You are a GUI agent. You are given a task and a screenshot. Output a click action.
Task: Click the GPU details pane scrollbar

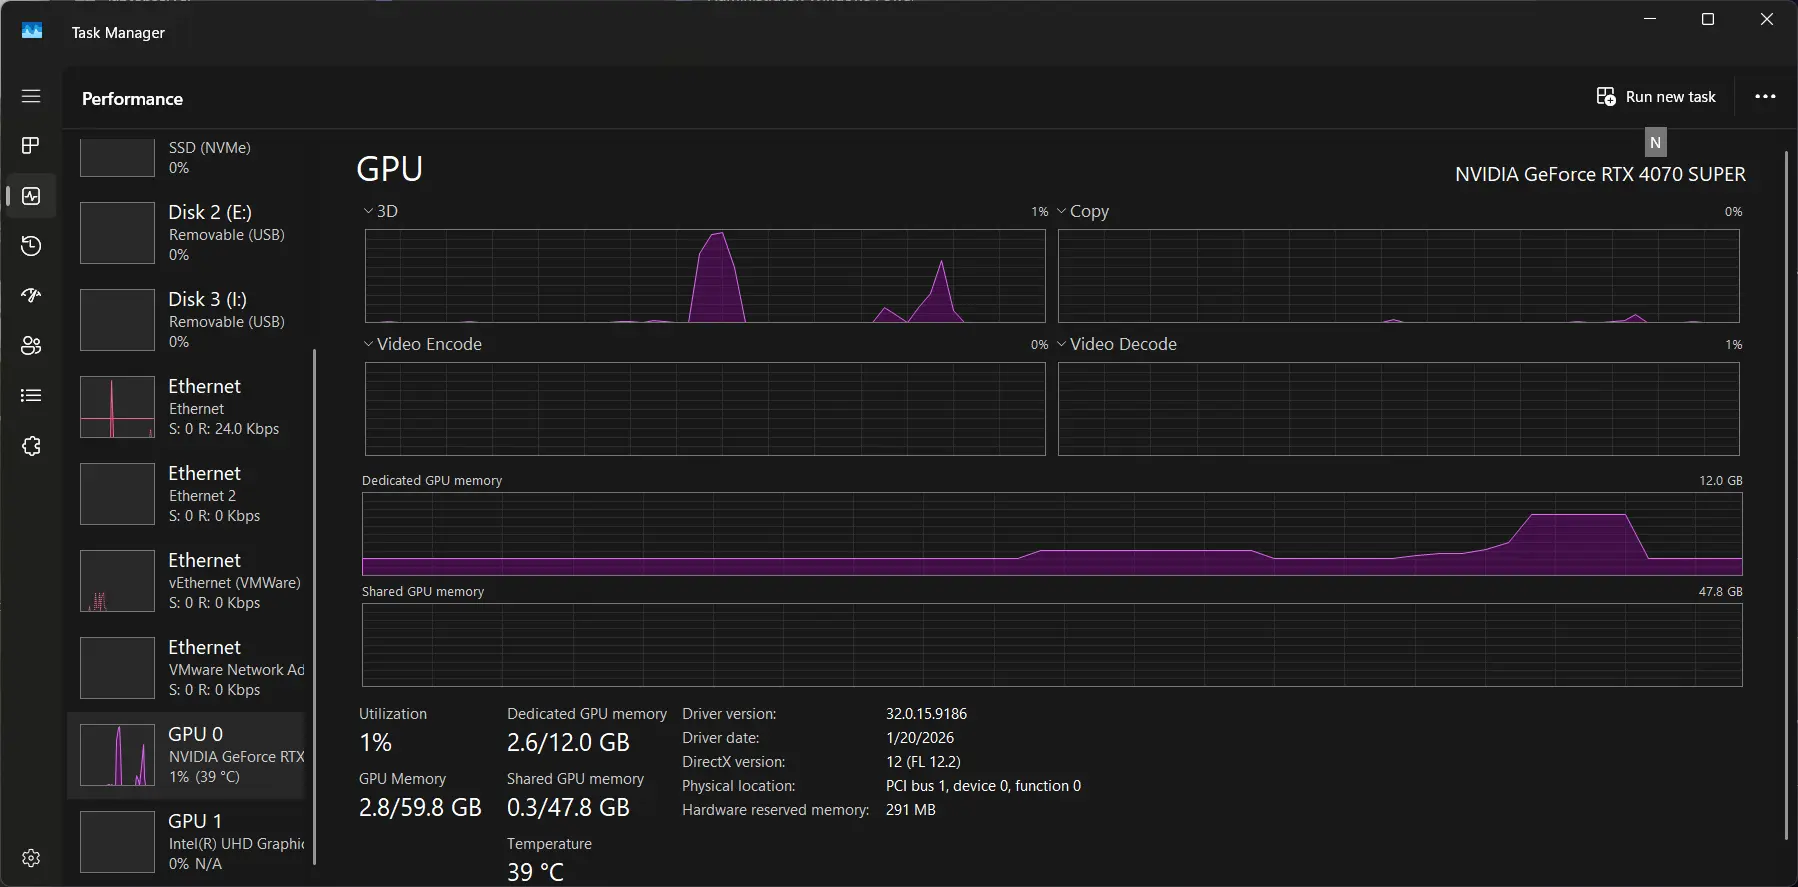coord(1786,495)
